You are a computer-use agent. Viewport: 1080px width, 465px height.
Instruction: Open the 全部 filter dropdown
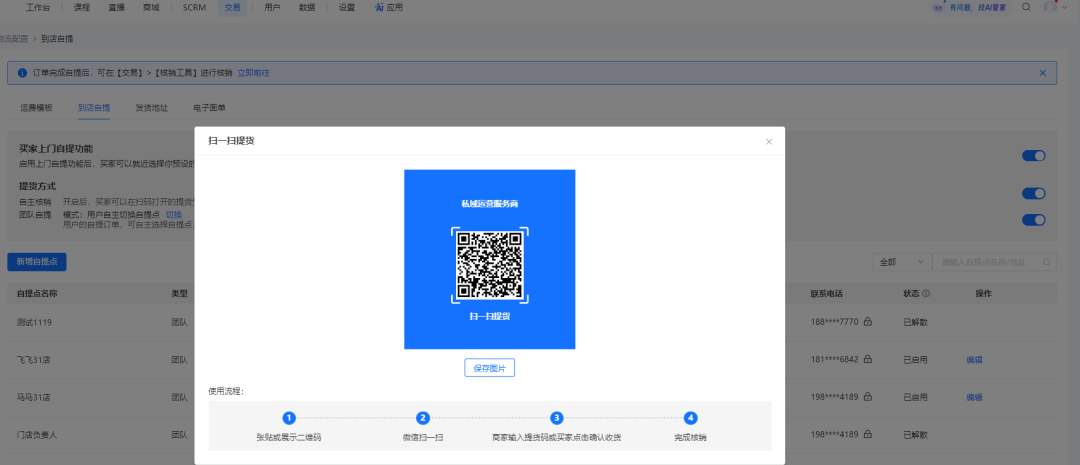(902, 262)
